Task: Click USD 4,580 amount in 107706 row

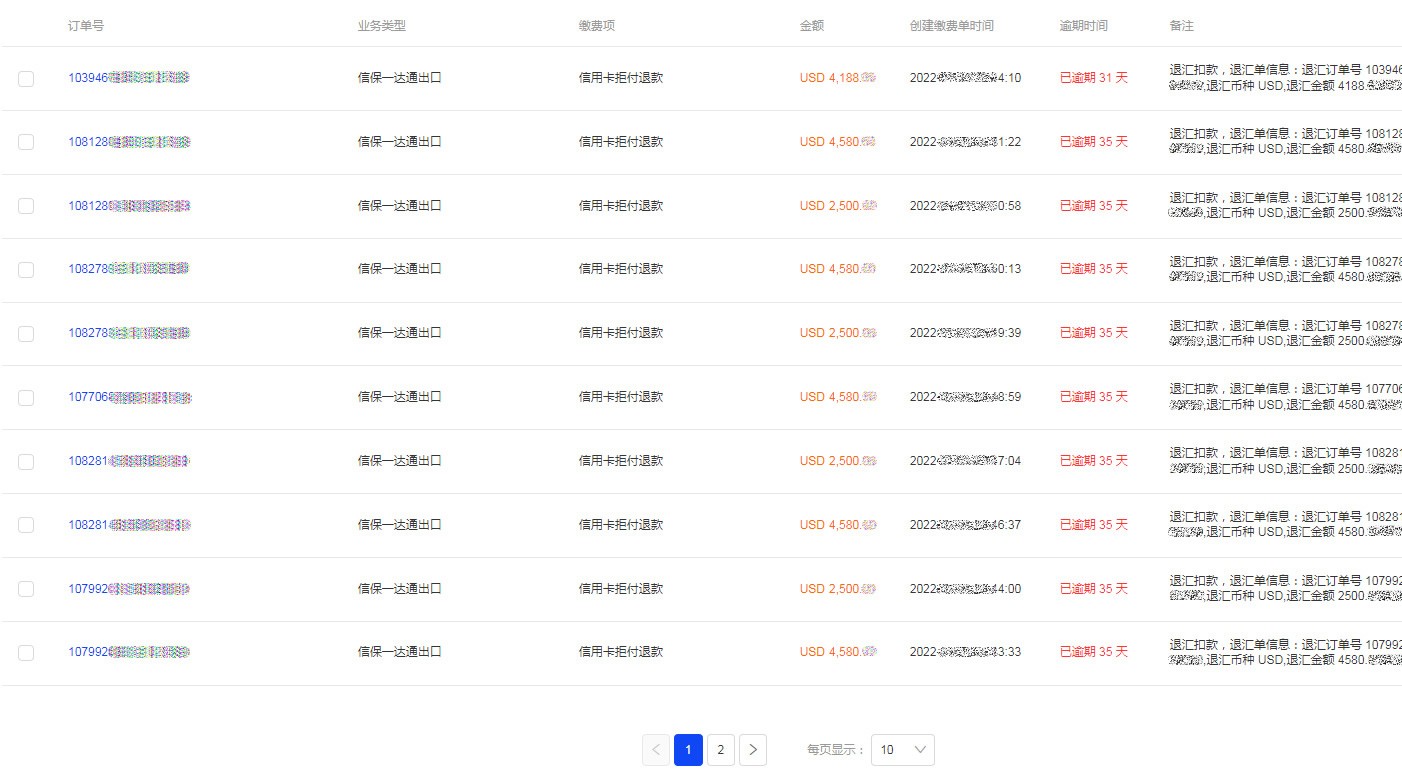Action: coord(838,397)
